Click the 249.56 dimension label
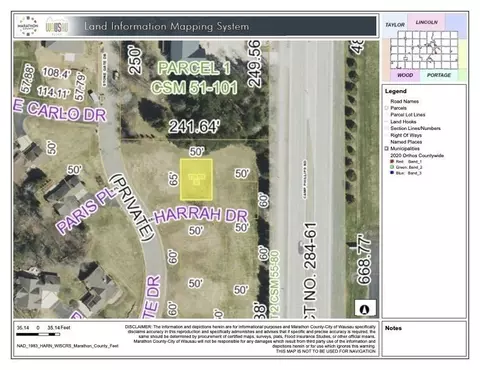The image size is (480, 370). 254,64
